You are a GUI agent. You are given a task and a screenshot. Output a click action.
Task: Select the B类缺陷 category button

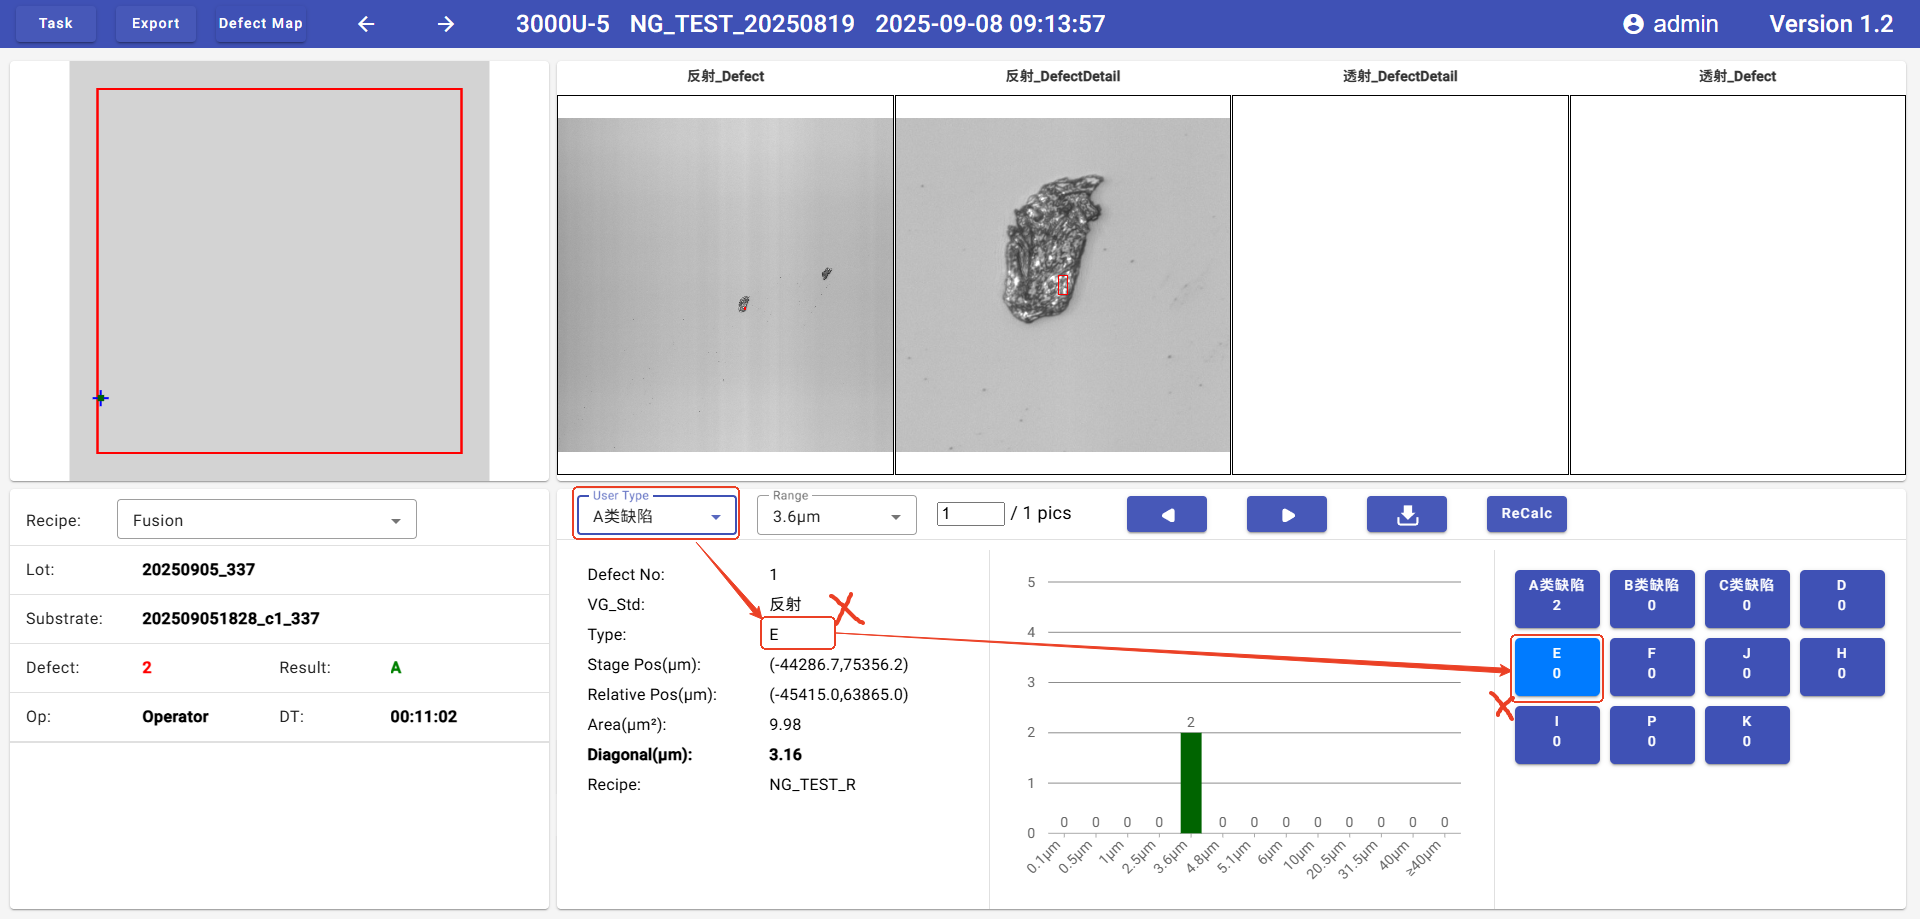(1651, 597)
